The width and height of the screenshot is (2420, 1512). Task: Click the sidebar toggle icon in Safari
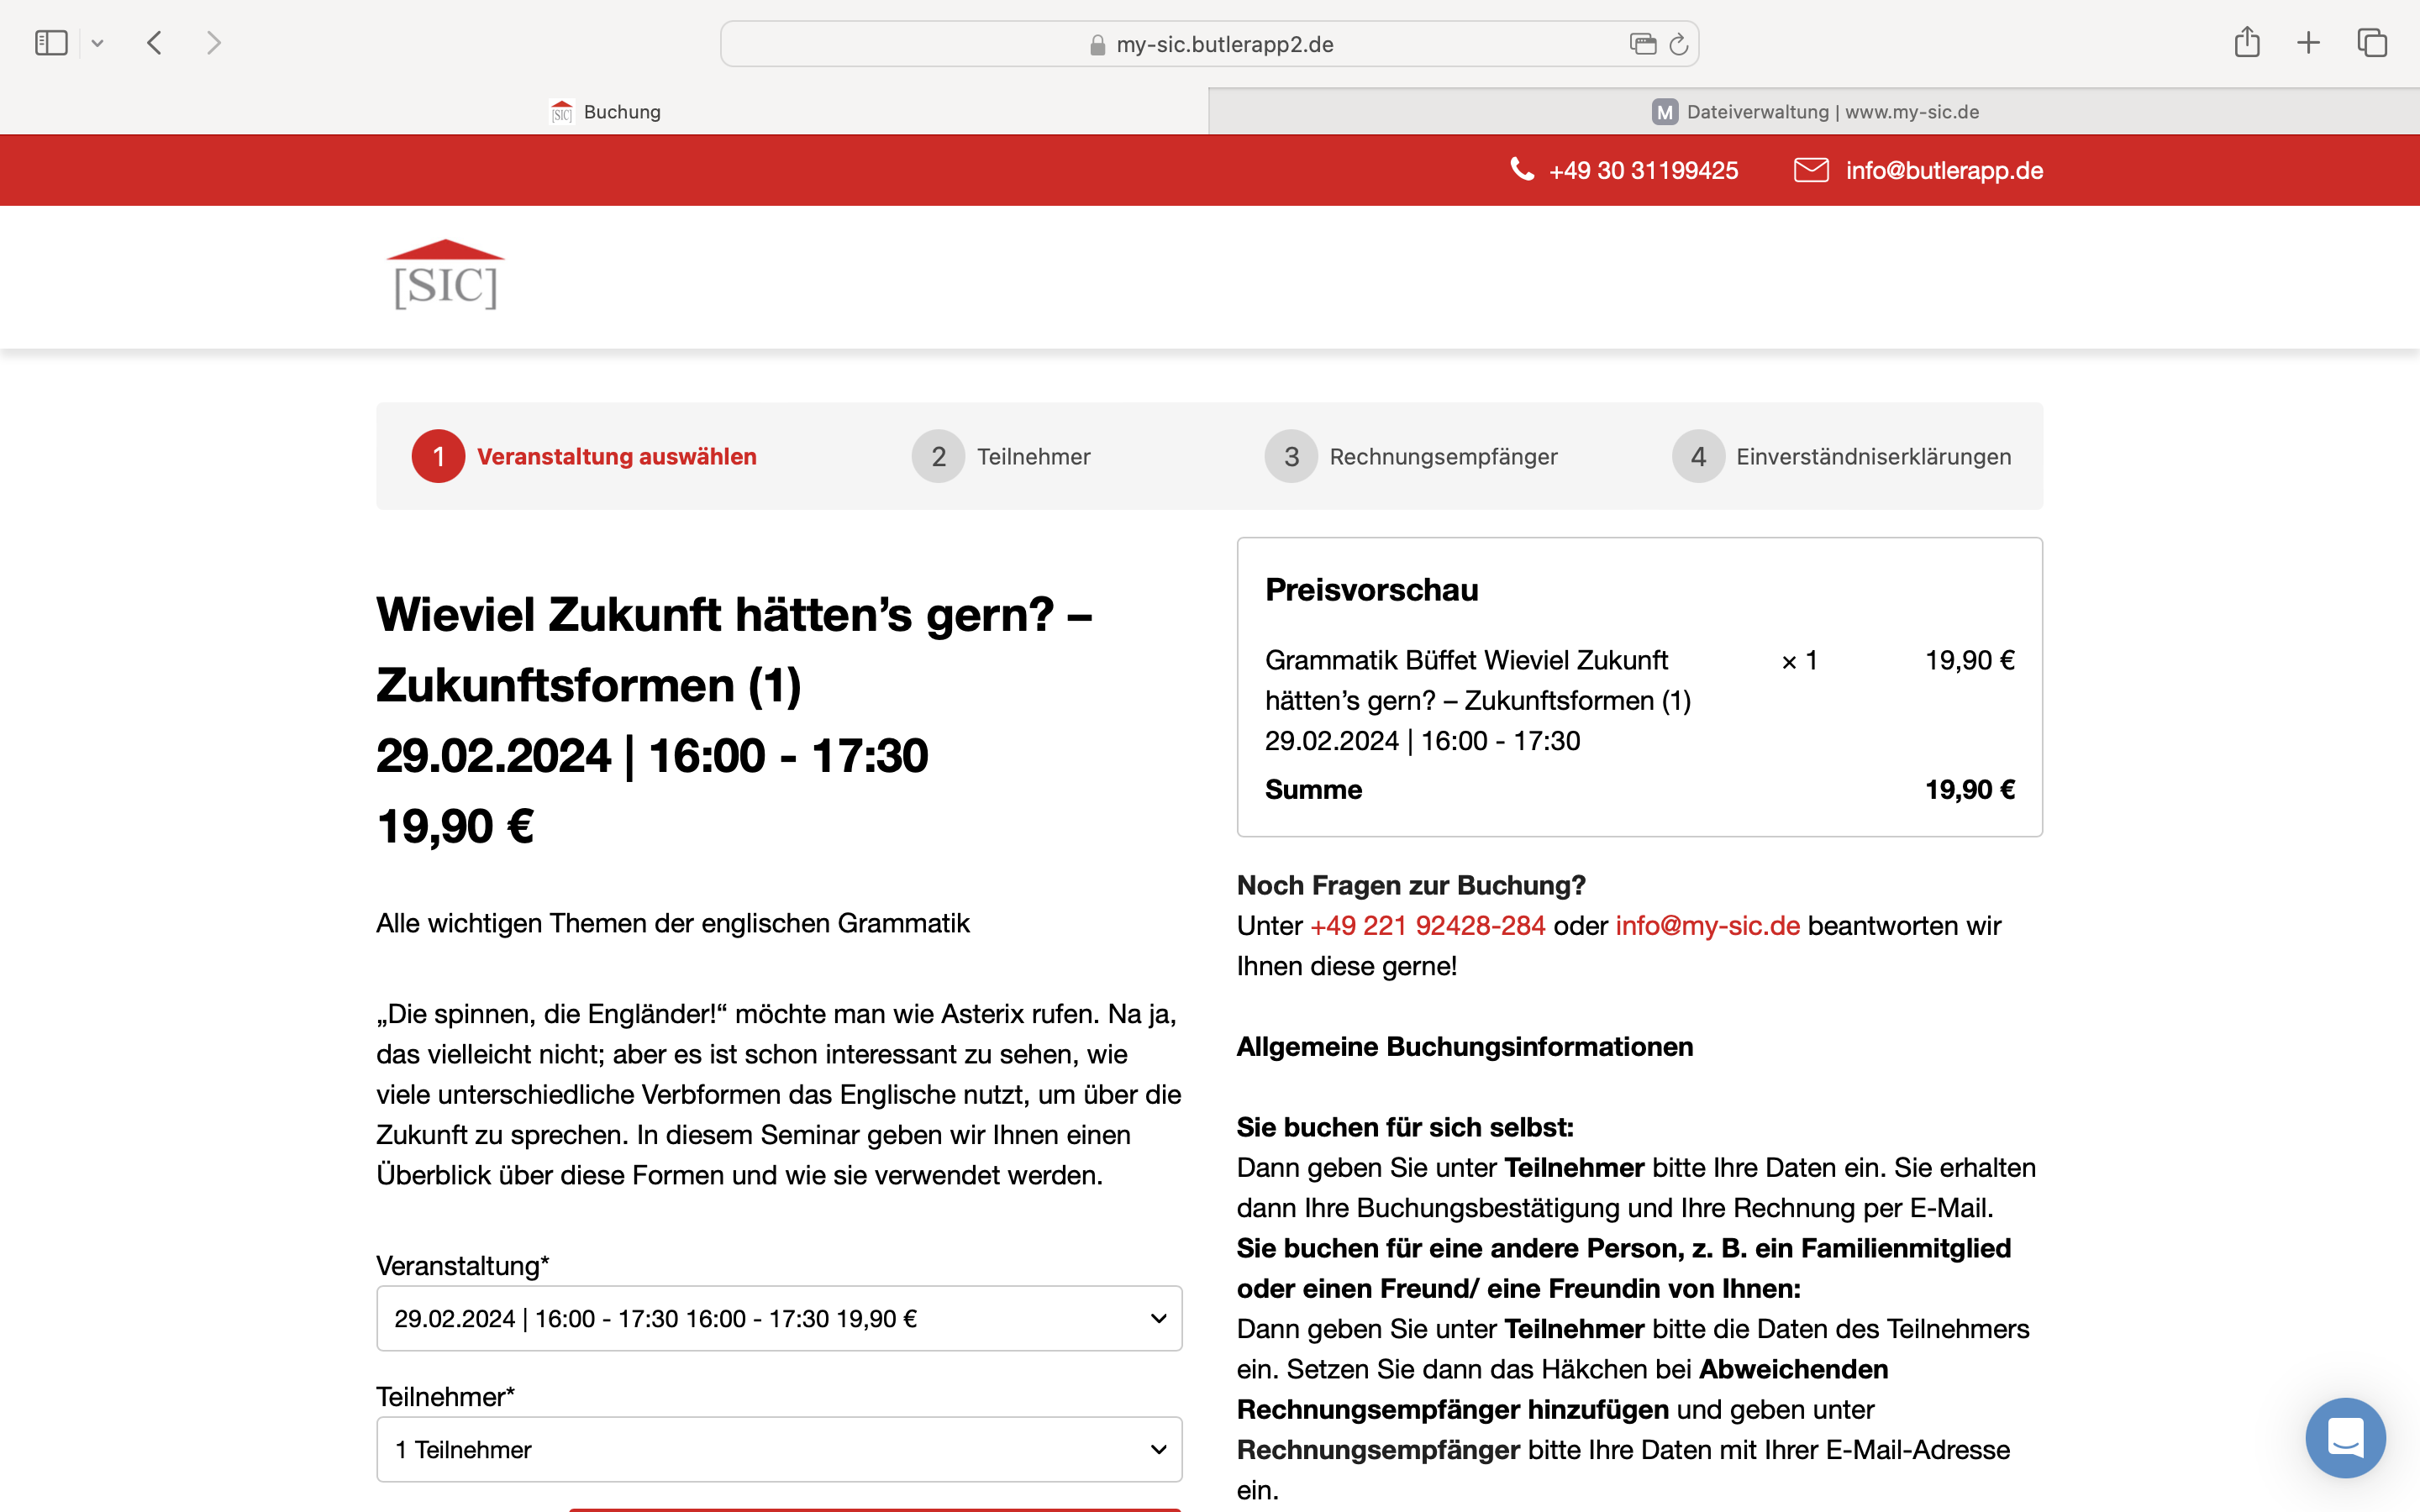[50, 43]
